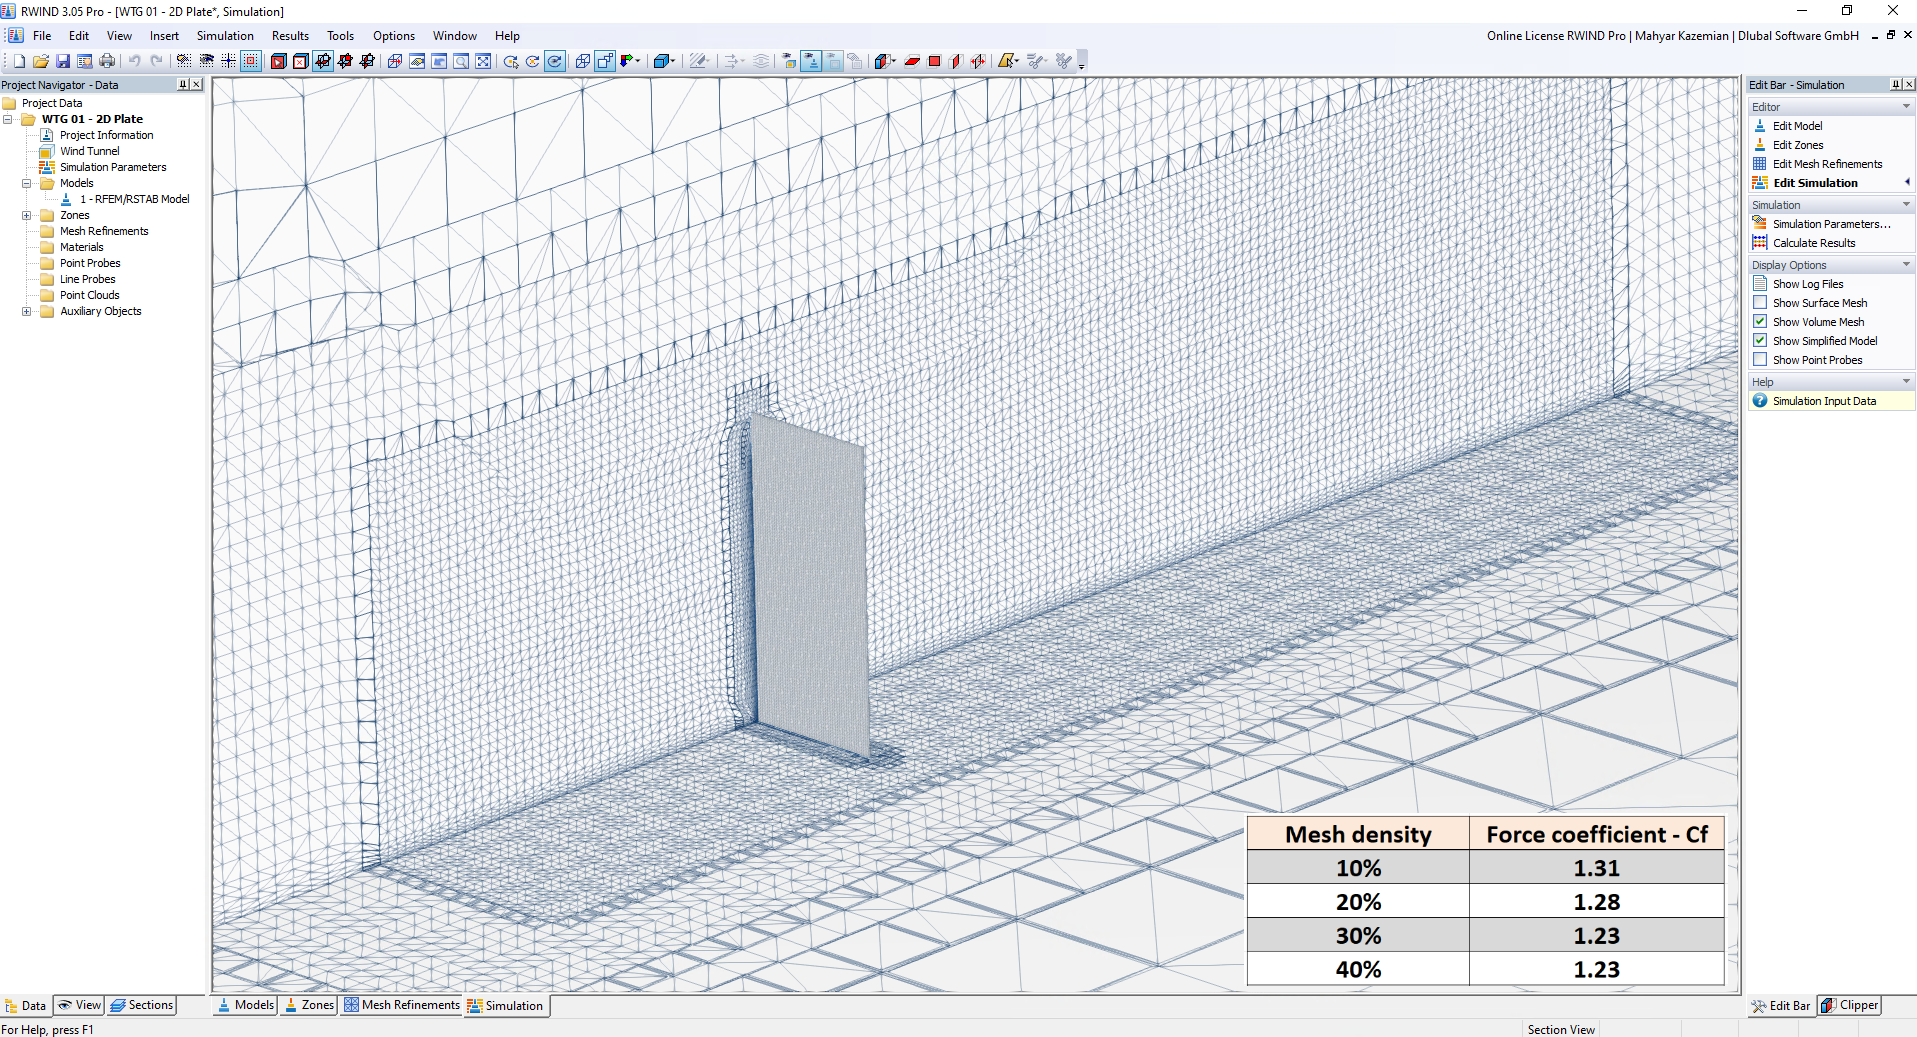Undo the last action
1917x1037 pixels.
[134, 61]
